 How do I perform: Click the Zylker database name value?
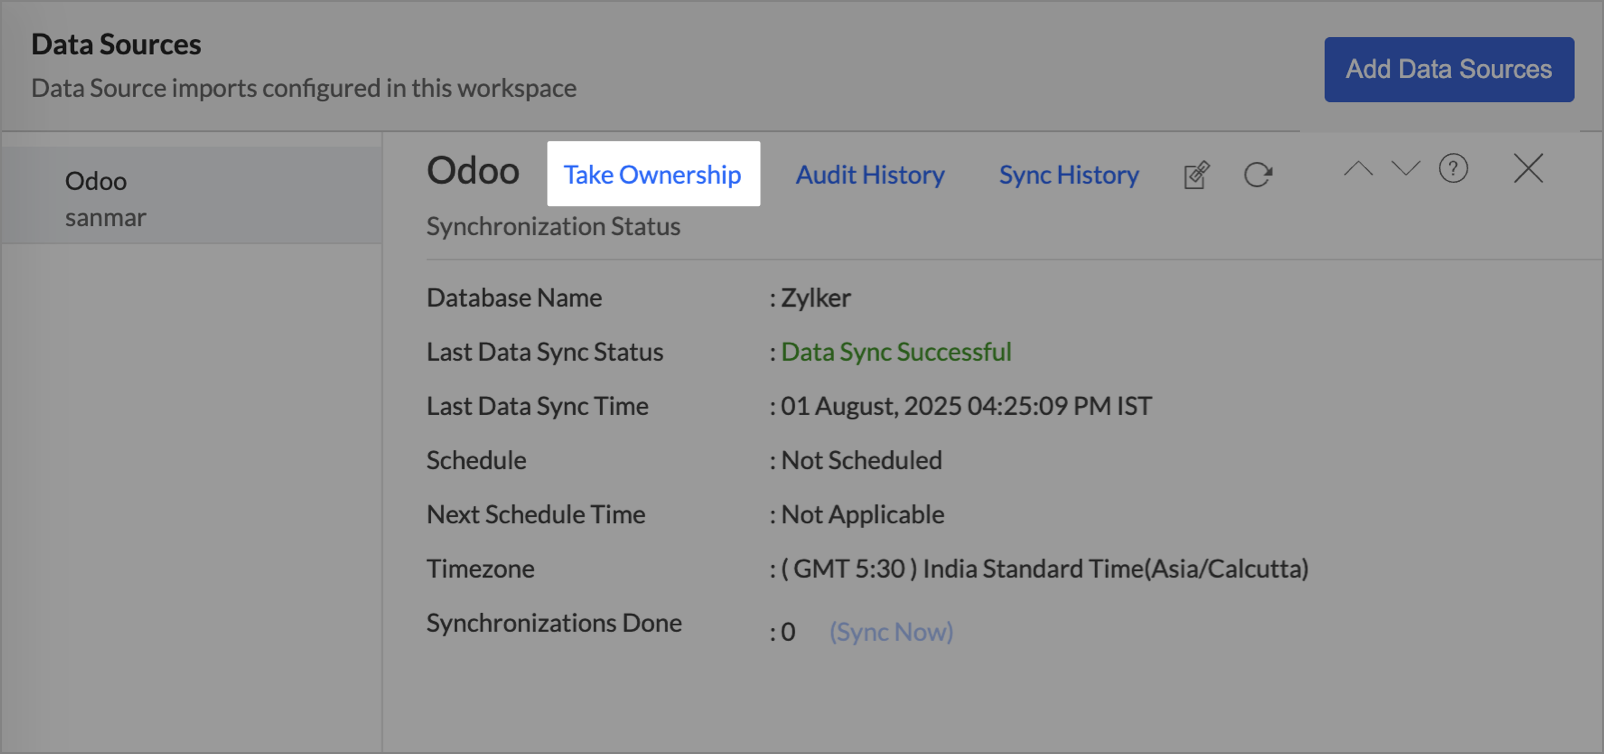(816, 298)
